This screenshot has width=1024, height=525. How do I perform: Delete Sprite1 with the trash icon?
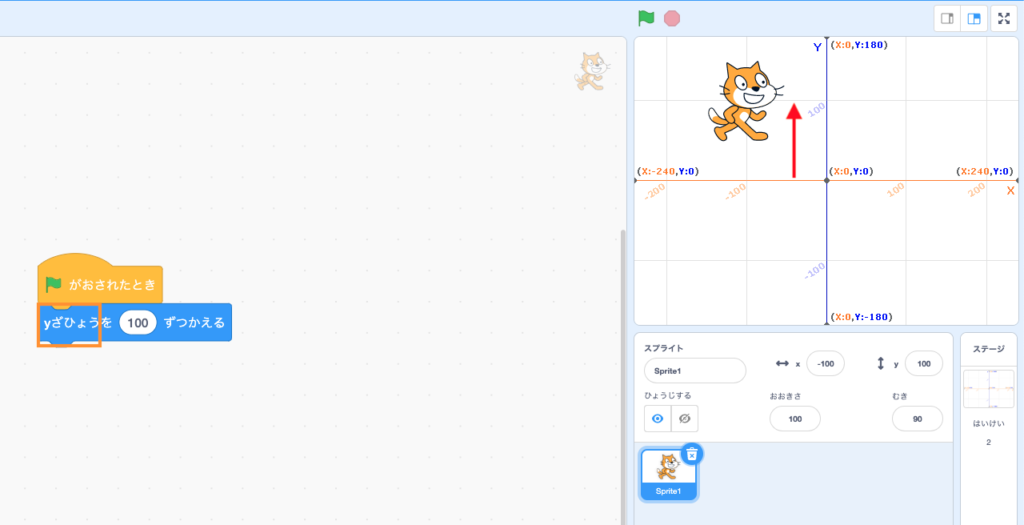tap(692, 454)
